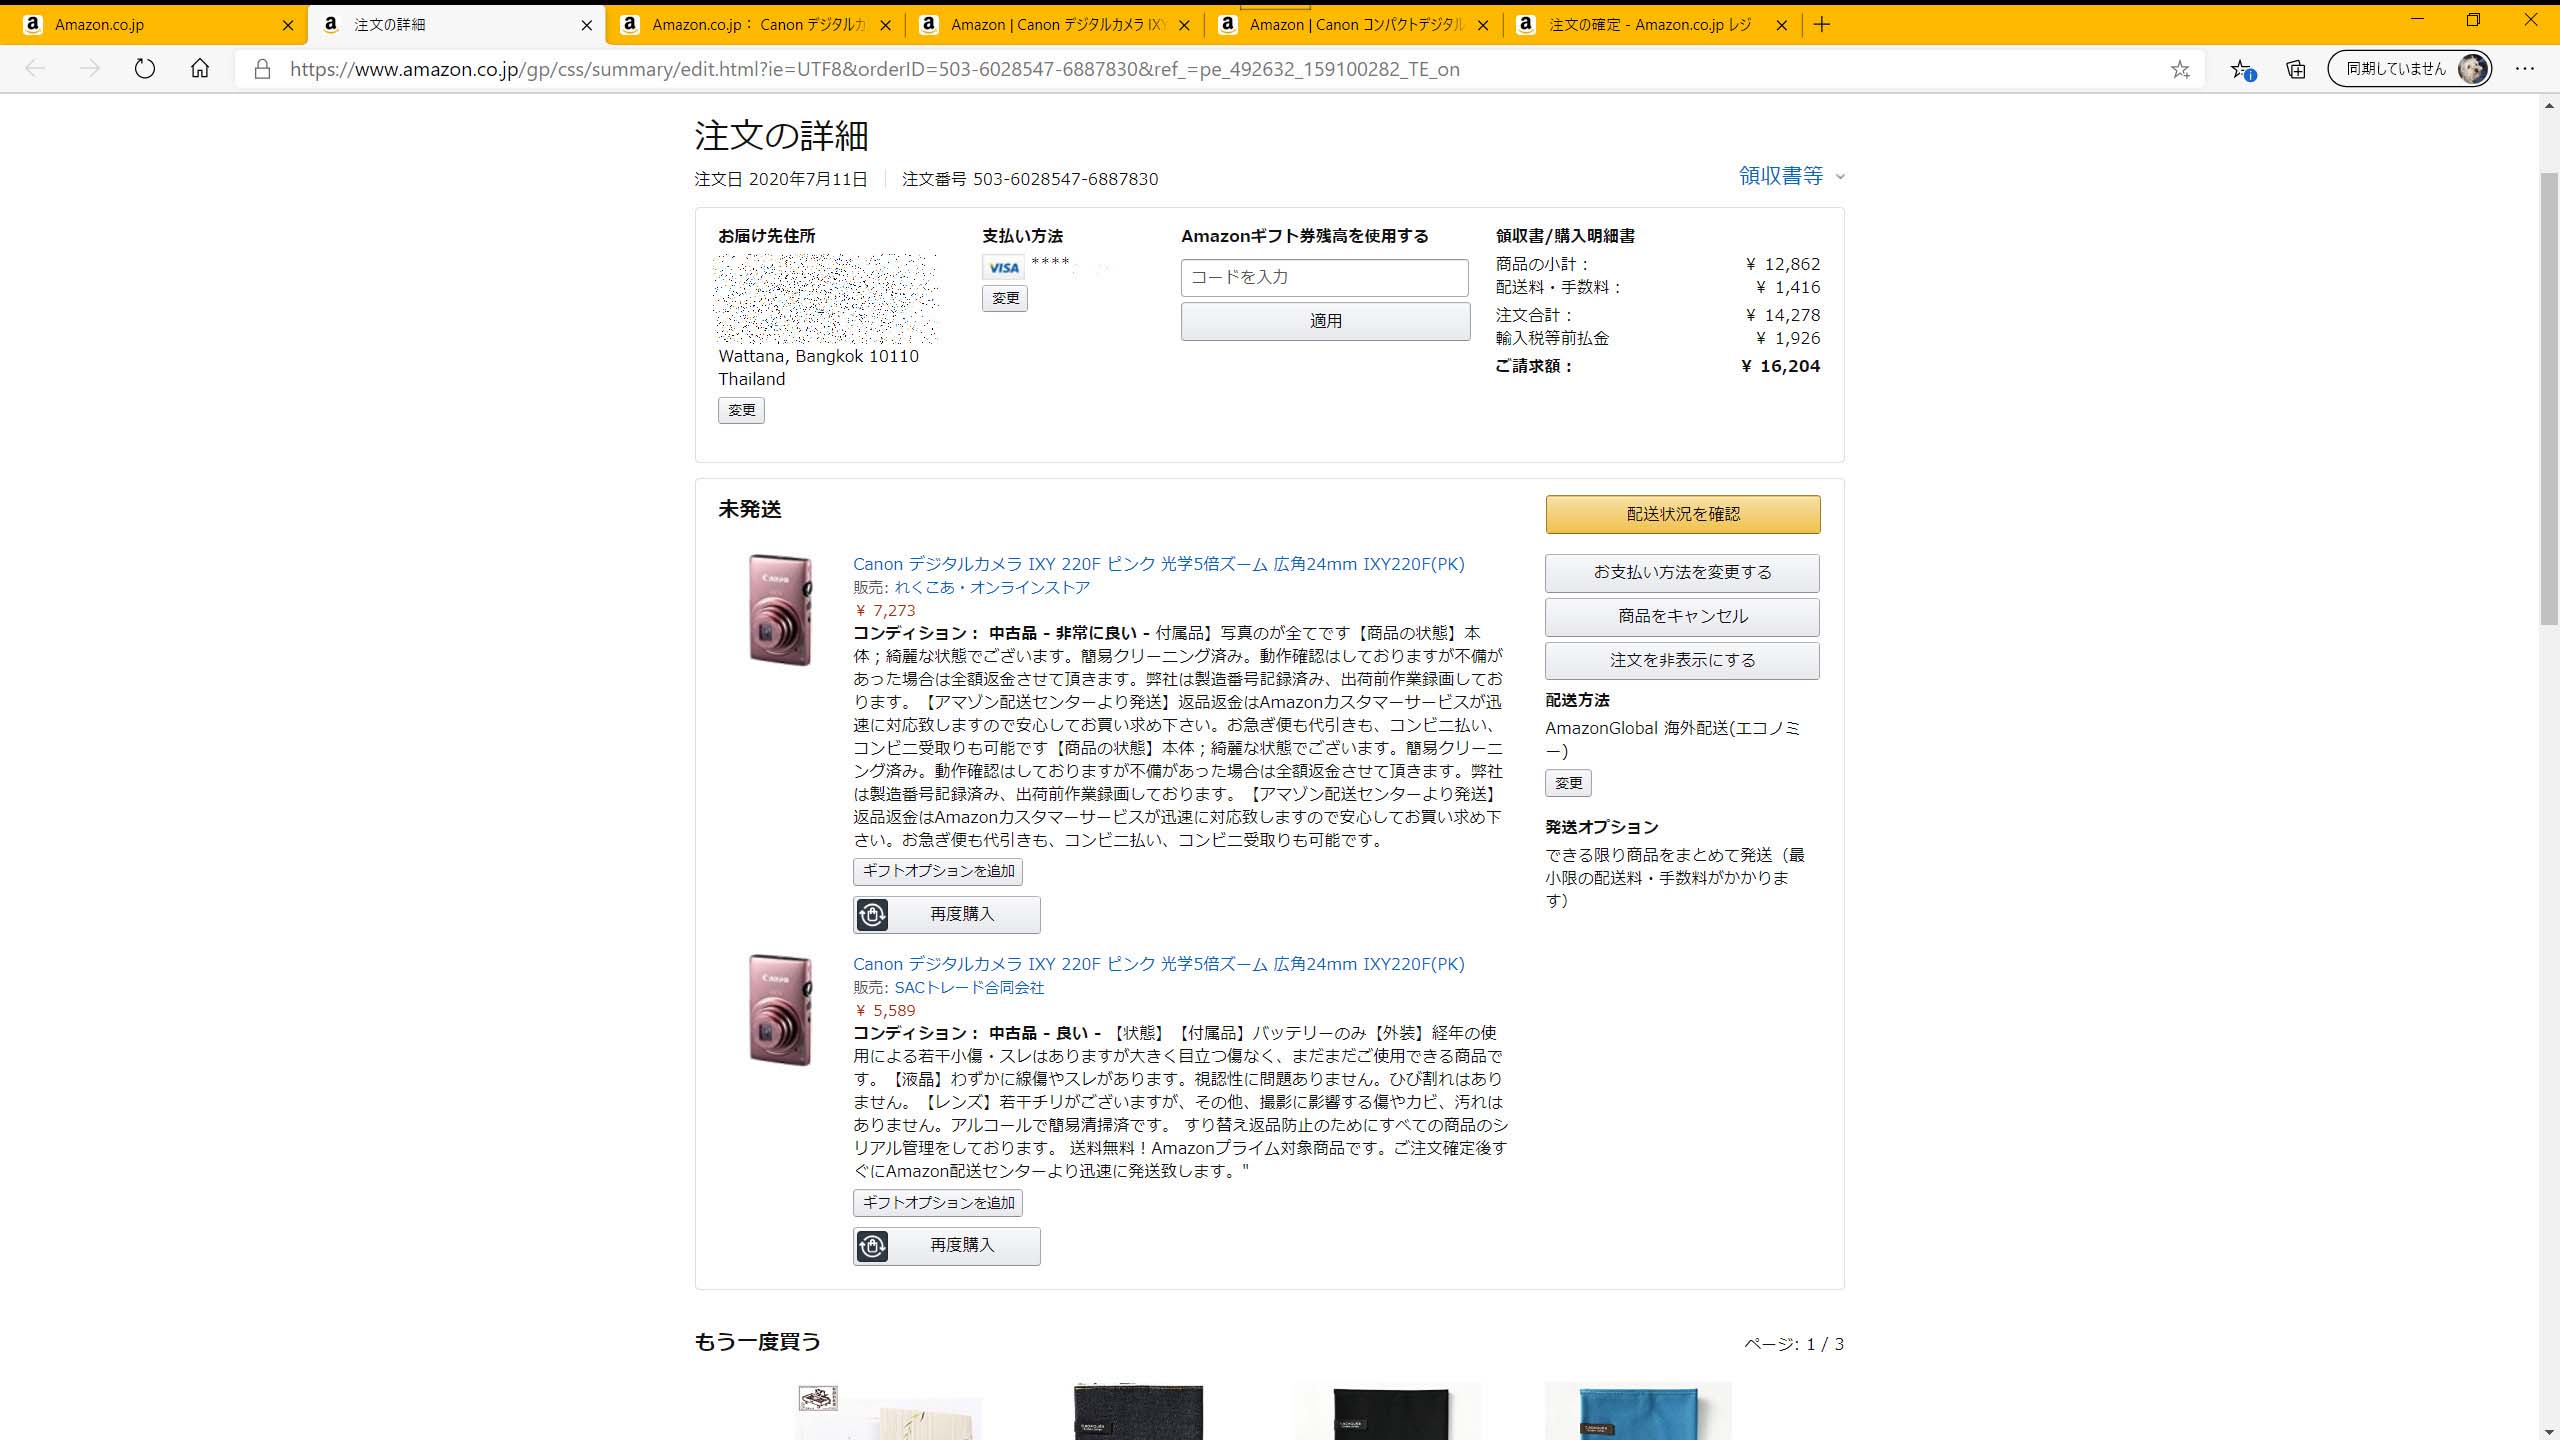Click 再度購入 for the ¥7,273 camera
This screenshot has width=2560, height=1440.
[946, 914]
